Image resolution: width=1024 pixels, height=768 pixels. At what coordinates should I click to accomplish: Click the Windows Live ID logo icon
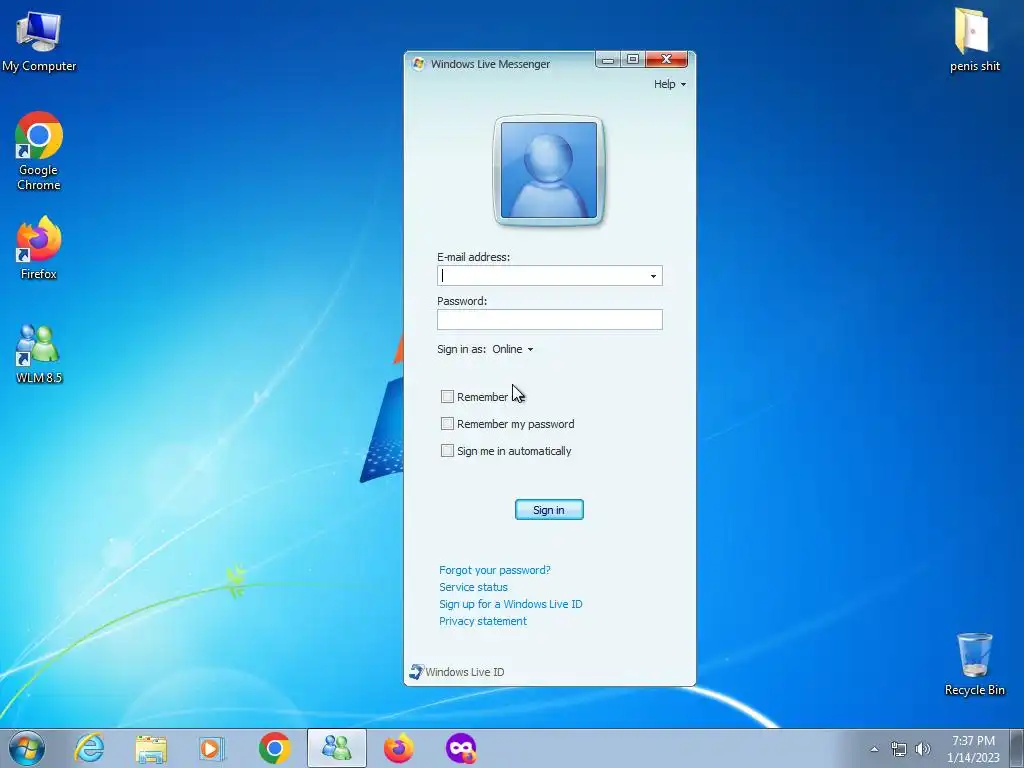[x=416, y=671]
